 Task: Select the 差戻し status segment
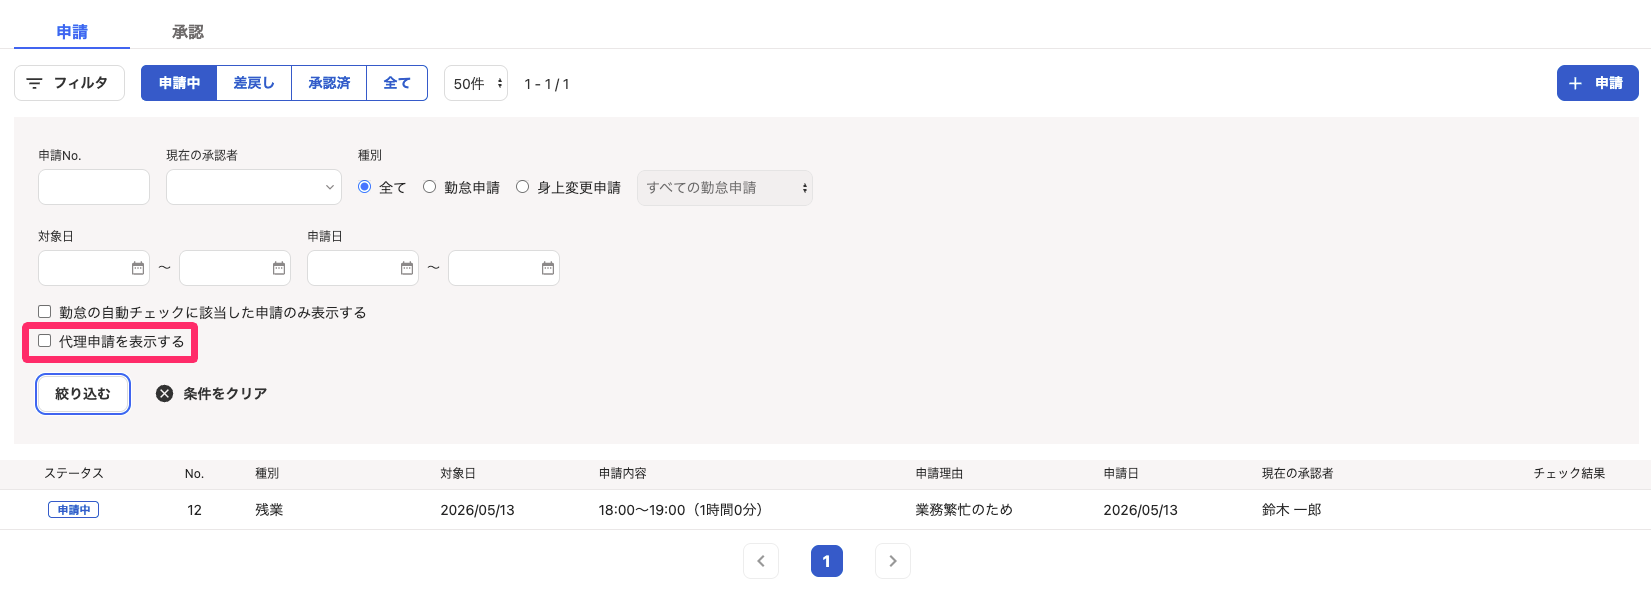coord(254,83)
